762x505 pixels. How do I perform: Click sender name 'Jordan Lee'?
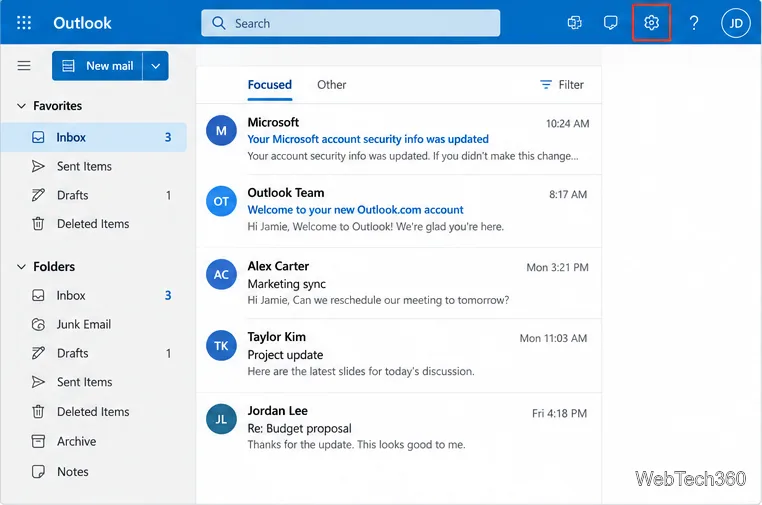point(277,411)
